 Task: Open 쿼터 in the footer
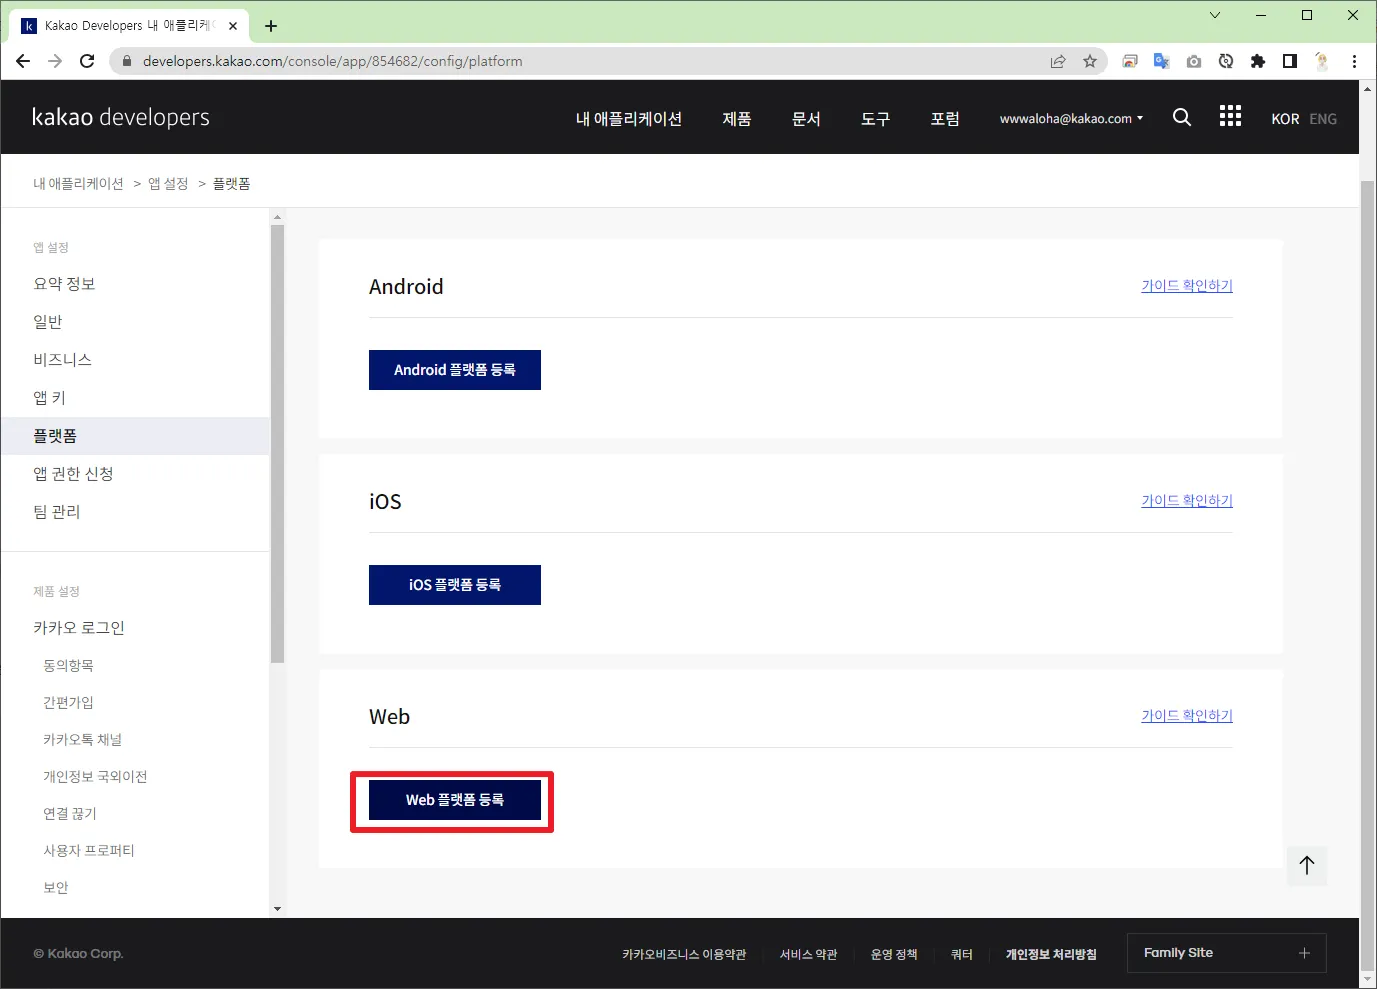point(962,954)
